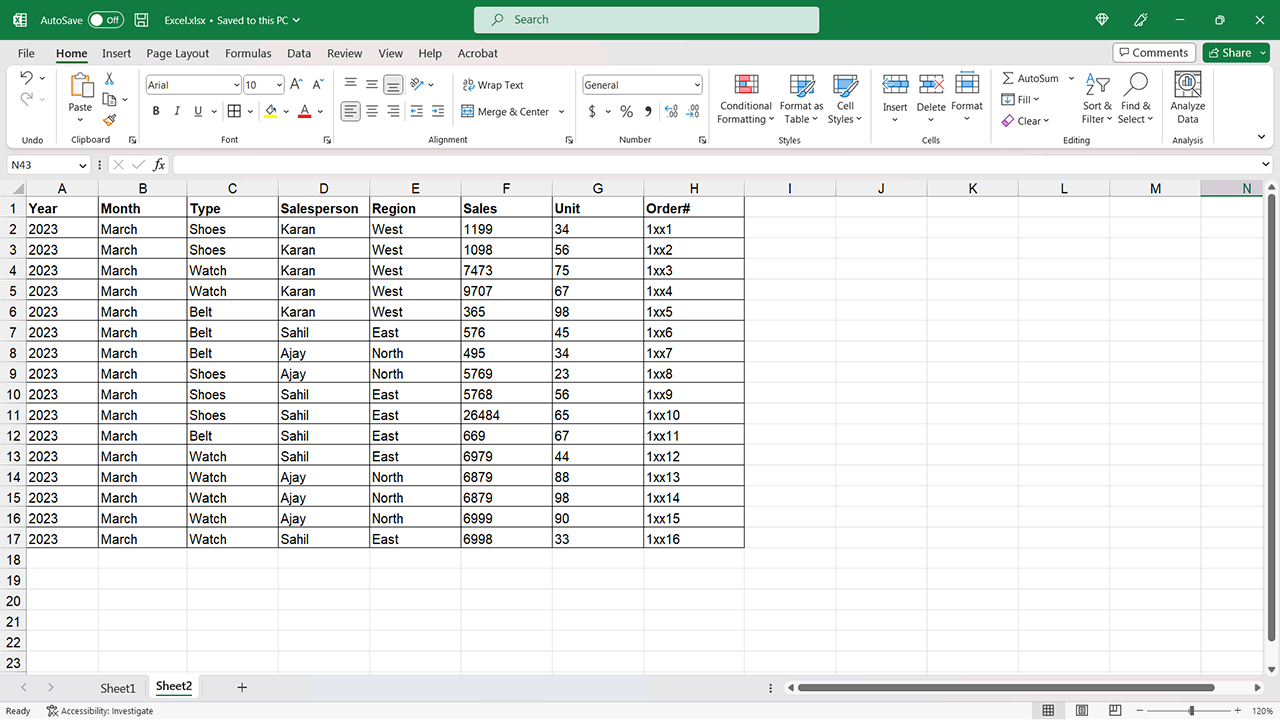Screen dimensions: 1280x720
Task: Click the Increase Decimal icon
Action: pyautogui.click(x=670, y=111)
